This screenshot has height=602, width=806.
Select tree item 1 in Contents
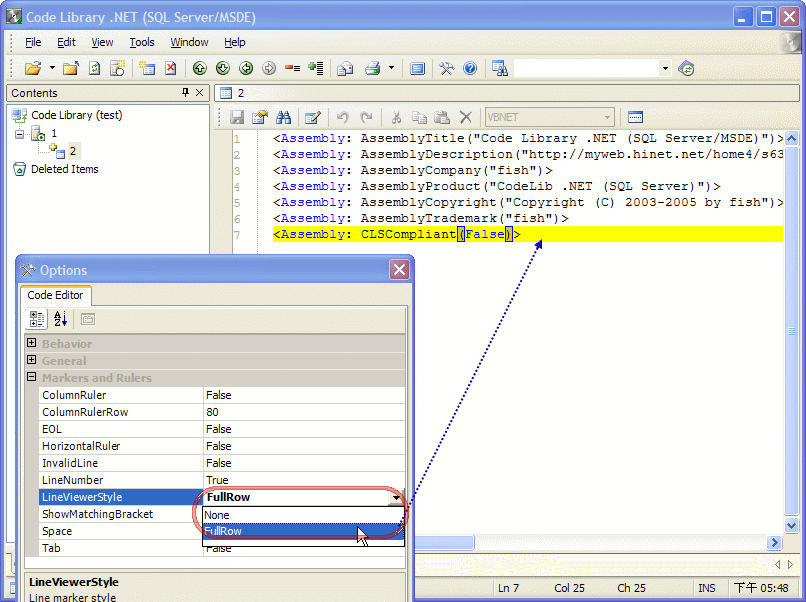point(54,134)
